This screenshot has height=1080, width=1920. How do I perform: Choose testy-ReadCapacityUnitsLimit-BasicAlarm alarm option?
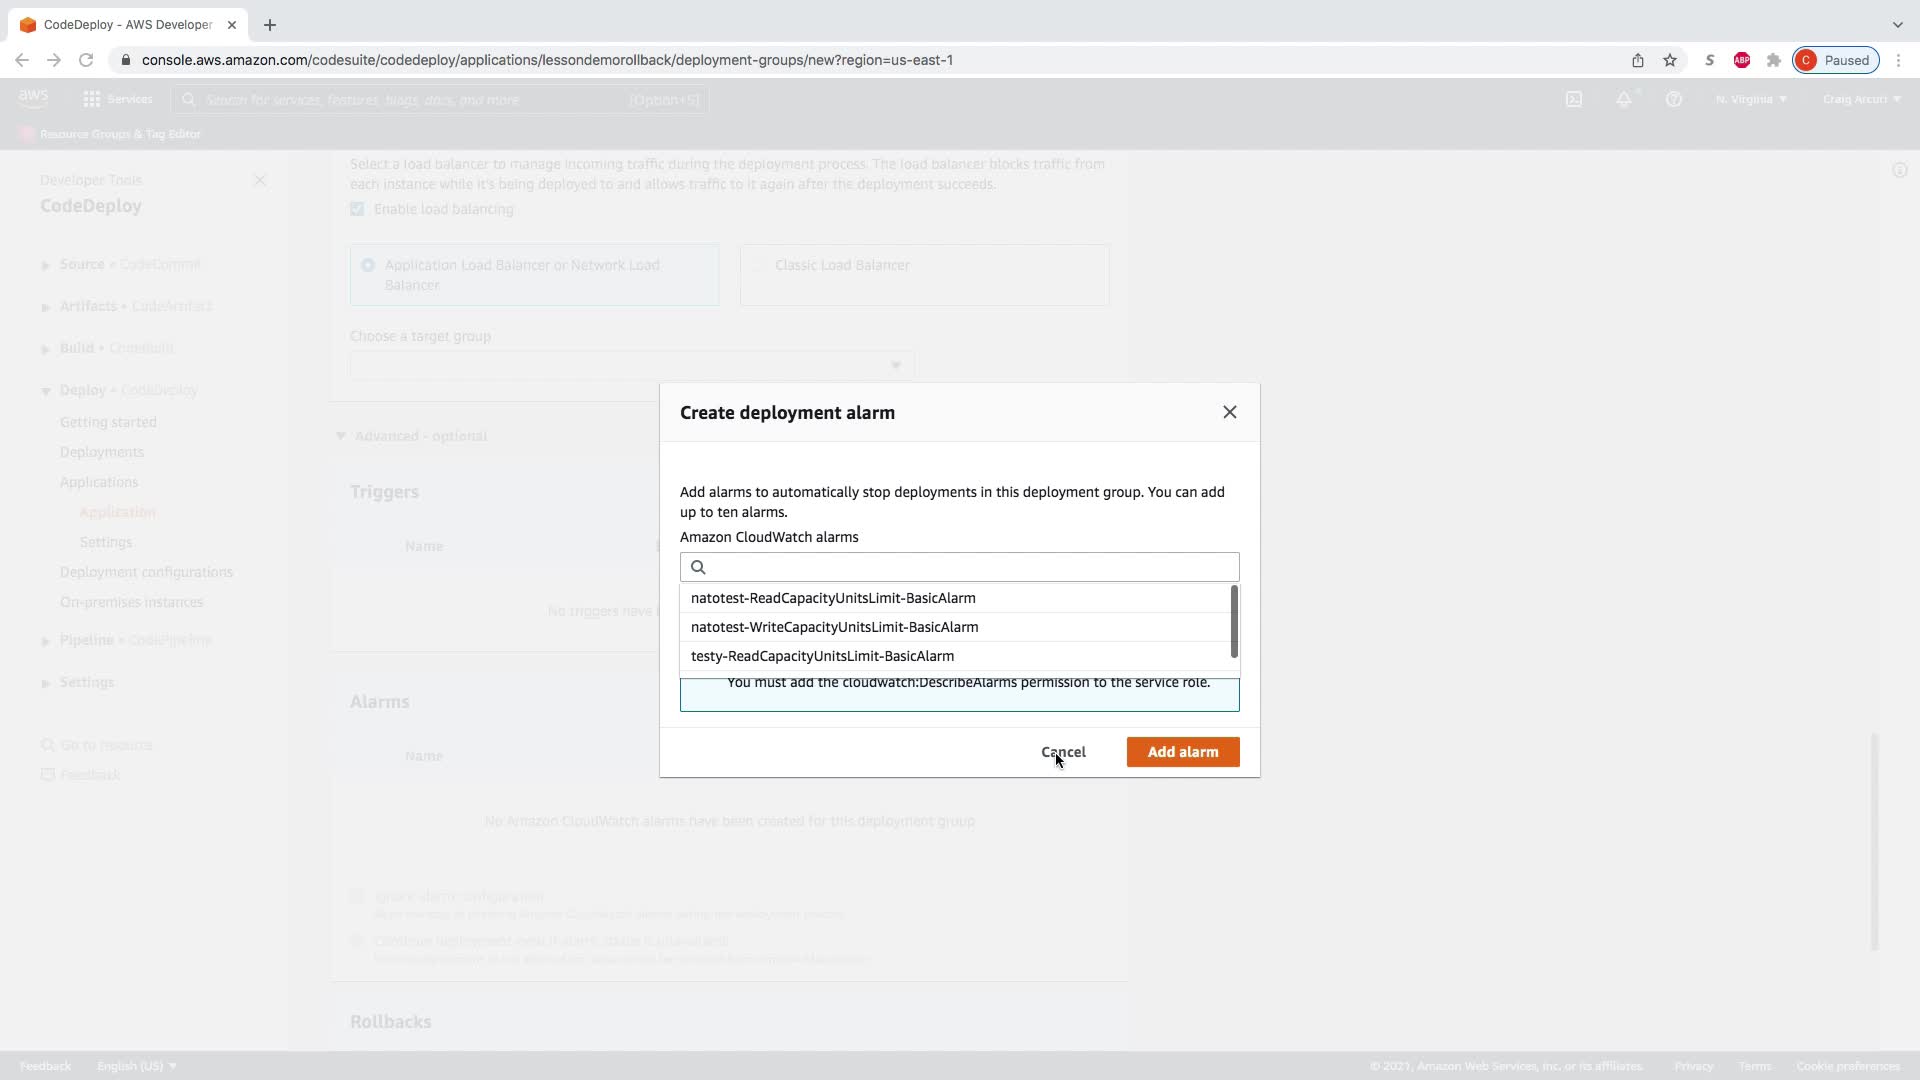point(822,656)
